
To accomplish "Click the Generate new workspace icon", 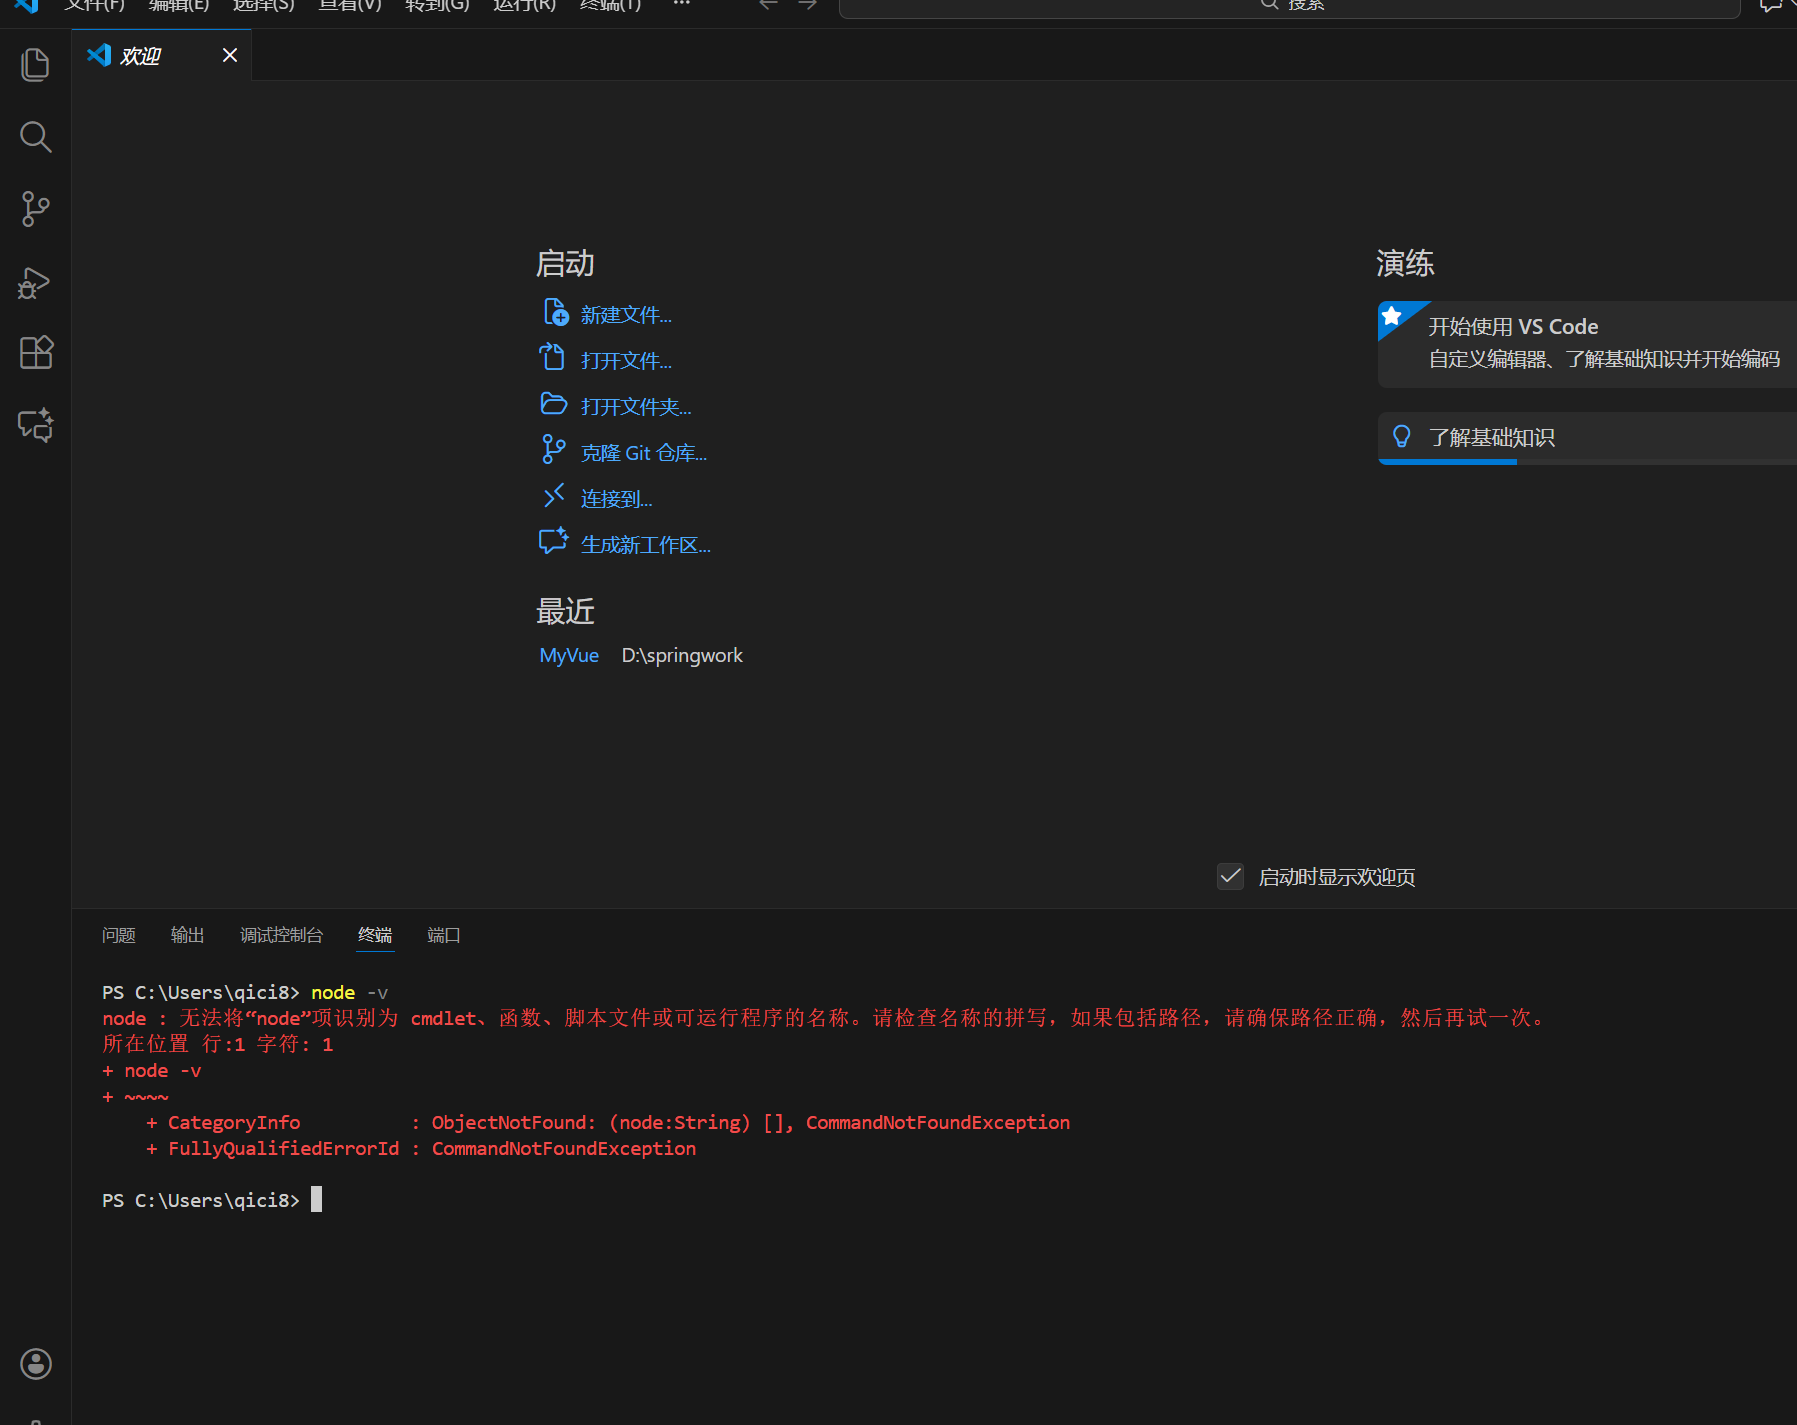I will [x=554, y=541].
